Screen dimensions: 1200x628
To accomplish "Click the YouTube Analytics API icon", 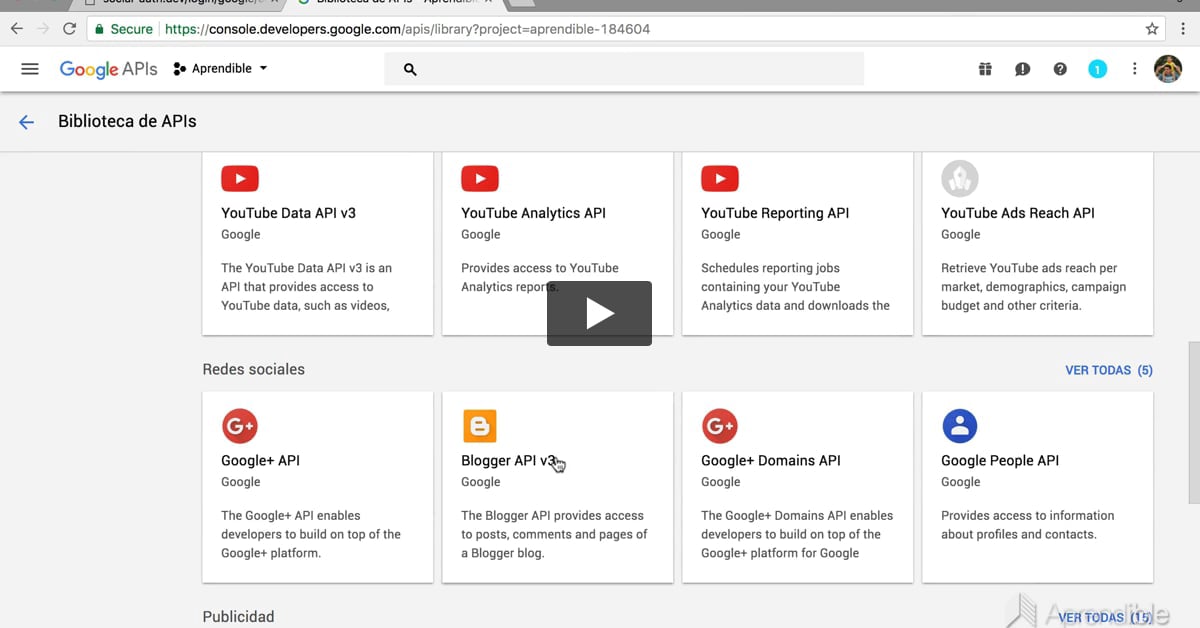I will (480, 179).
